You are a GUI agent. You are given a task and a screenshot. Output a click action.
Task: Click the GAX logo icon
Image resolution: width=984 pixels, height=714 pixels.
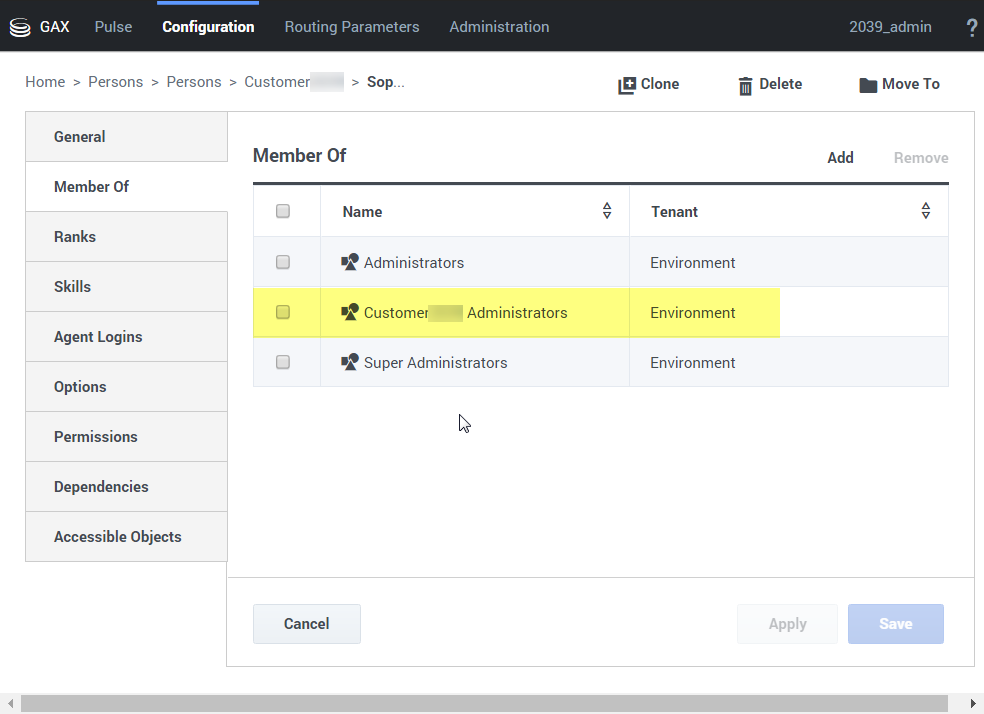(19, 27)
